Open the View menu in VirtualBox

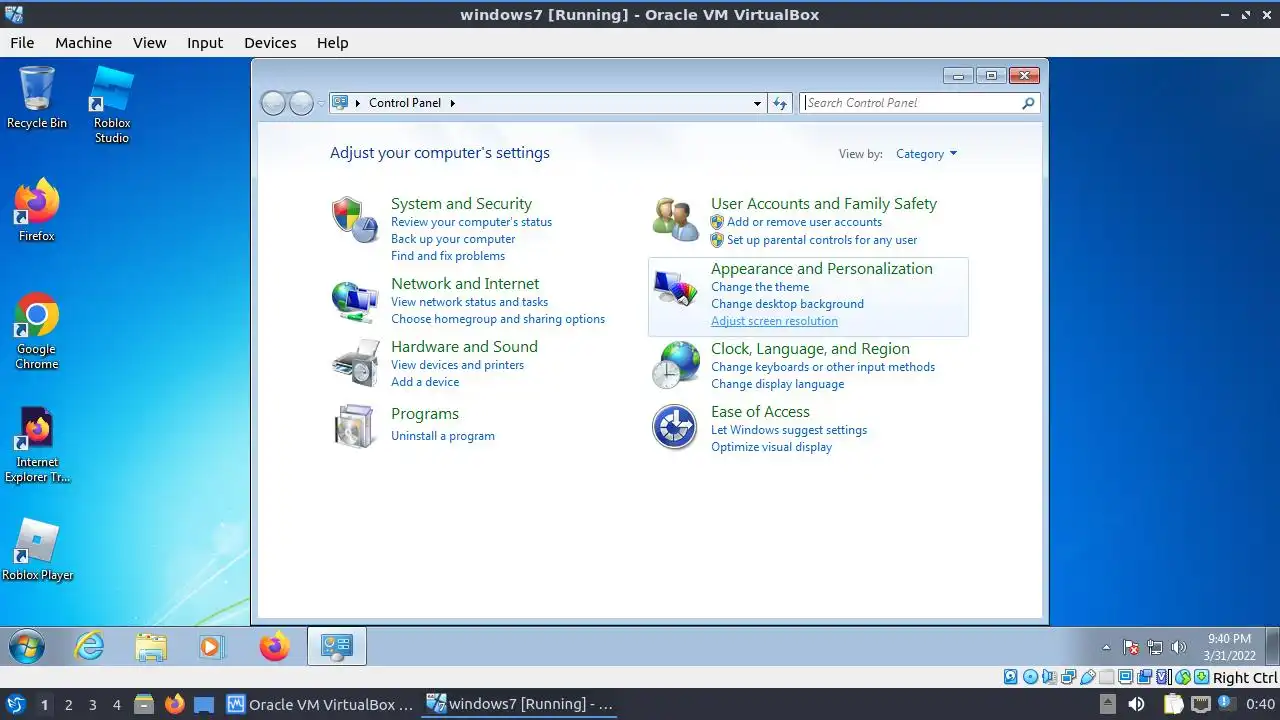[x=149, y=43]
